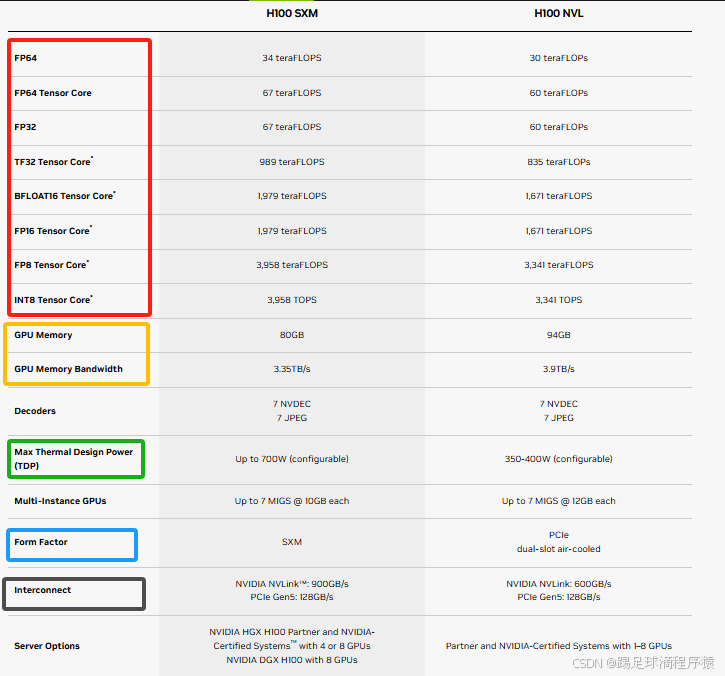Select Partner and NVIDIA-Certified Systems with 1–8 GPUs

click(x=559, y=646)
